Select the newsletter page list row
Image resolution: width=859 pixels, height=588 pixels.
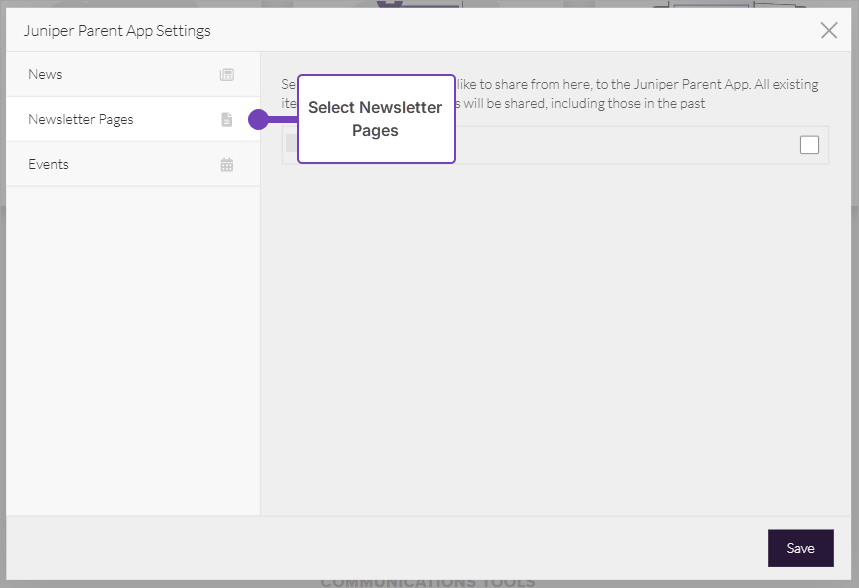(620, 146)
